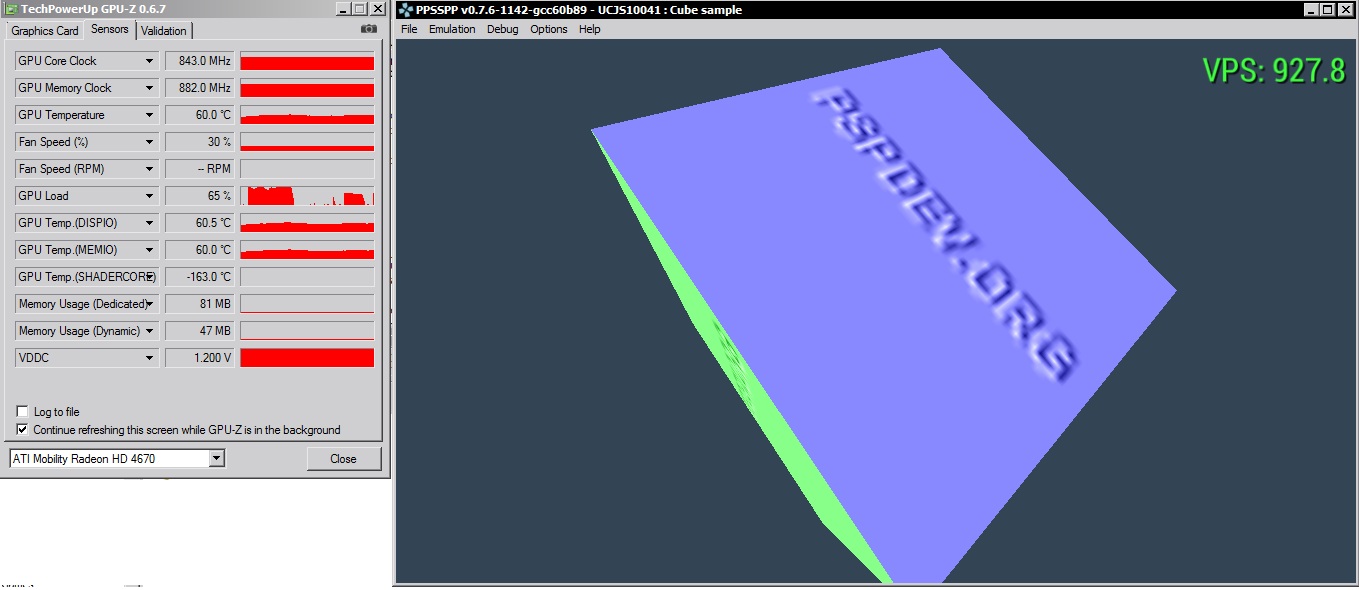Switch to the Graphics Card tab
Image resolution: width=1359 pixels, height=590 pixels.
tap(45, 31)
